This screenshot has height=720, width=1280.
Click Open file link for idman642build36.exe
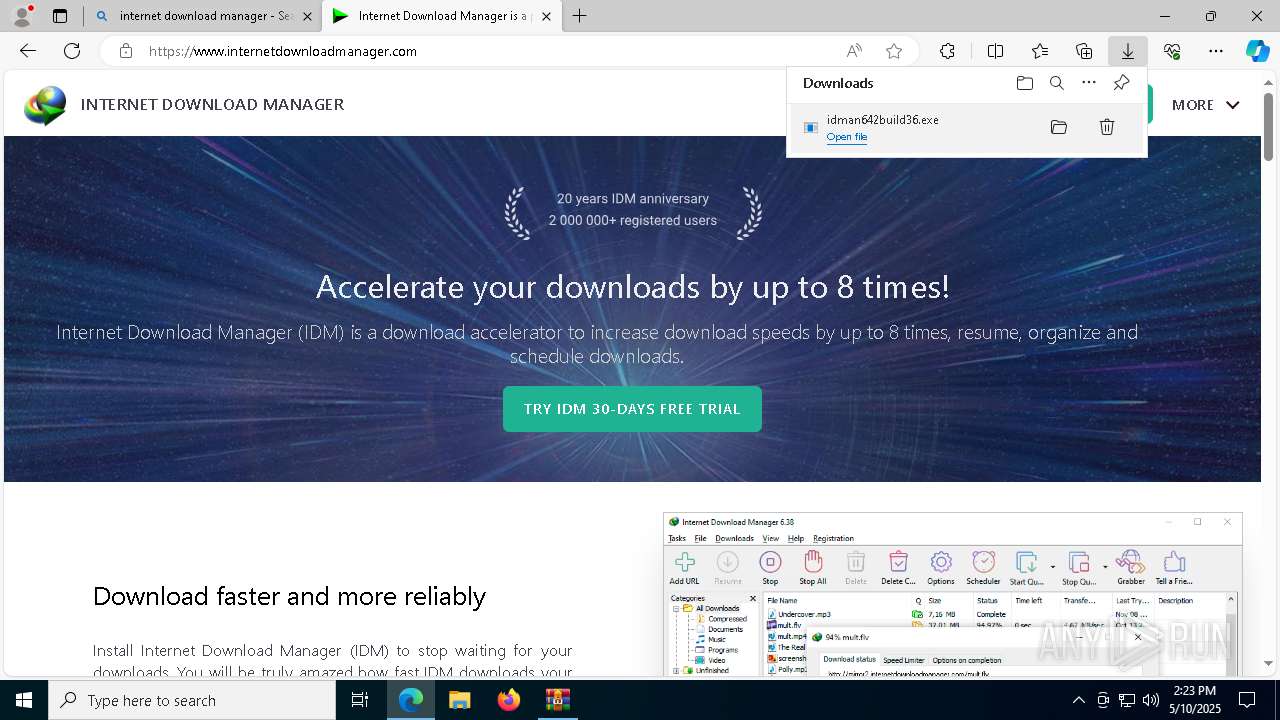pyautogui.click(x=847, y=137)
